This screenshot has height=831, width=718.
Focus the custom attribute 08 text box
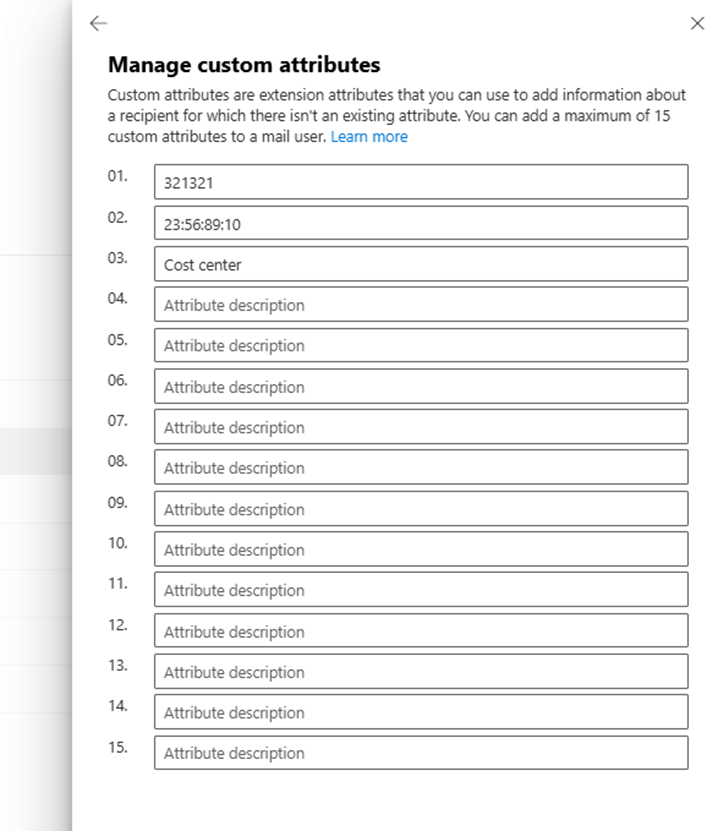coord(421,468)
